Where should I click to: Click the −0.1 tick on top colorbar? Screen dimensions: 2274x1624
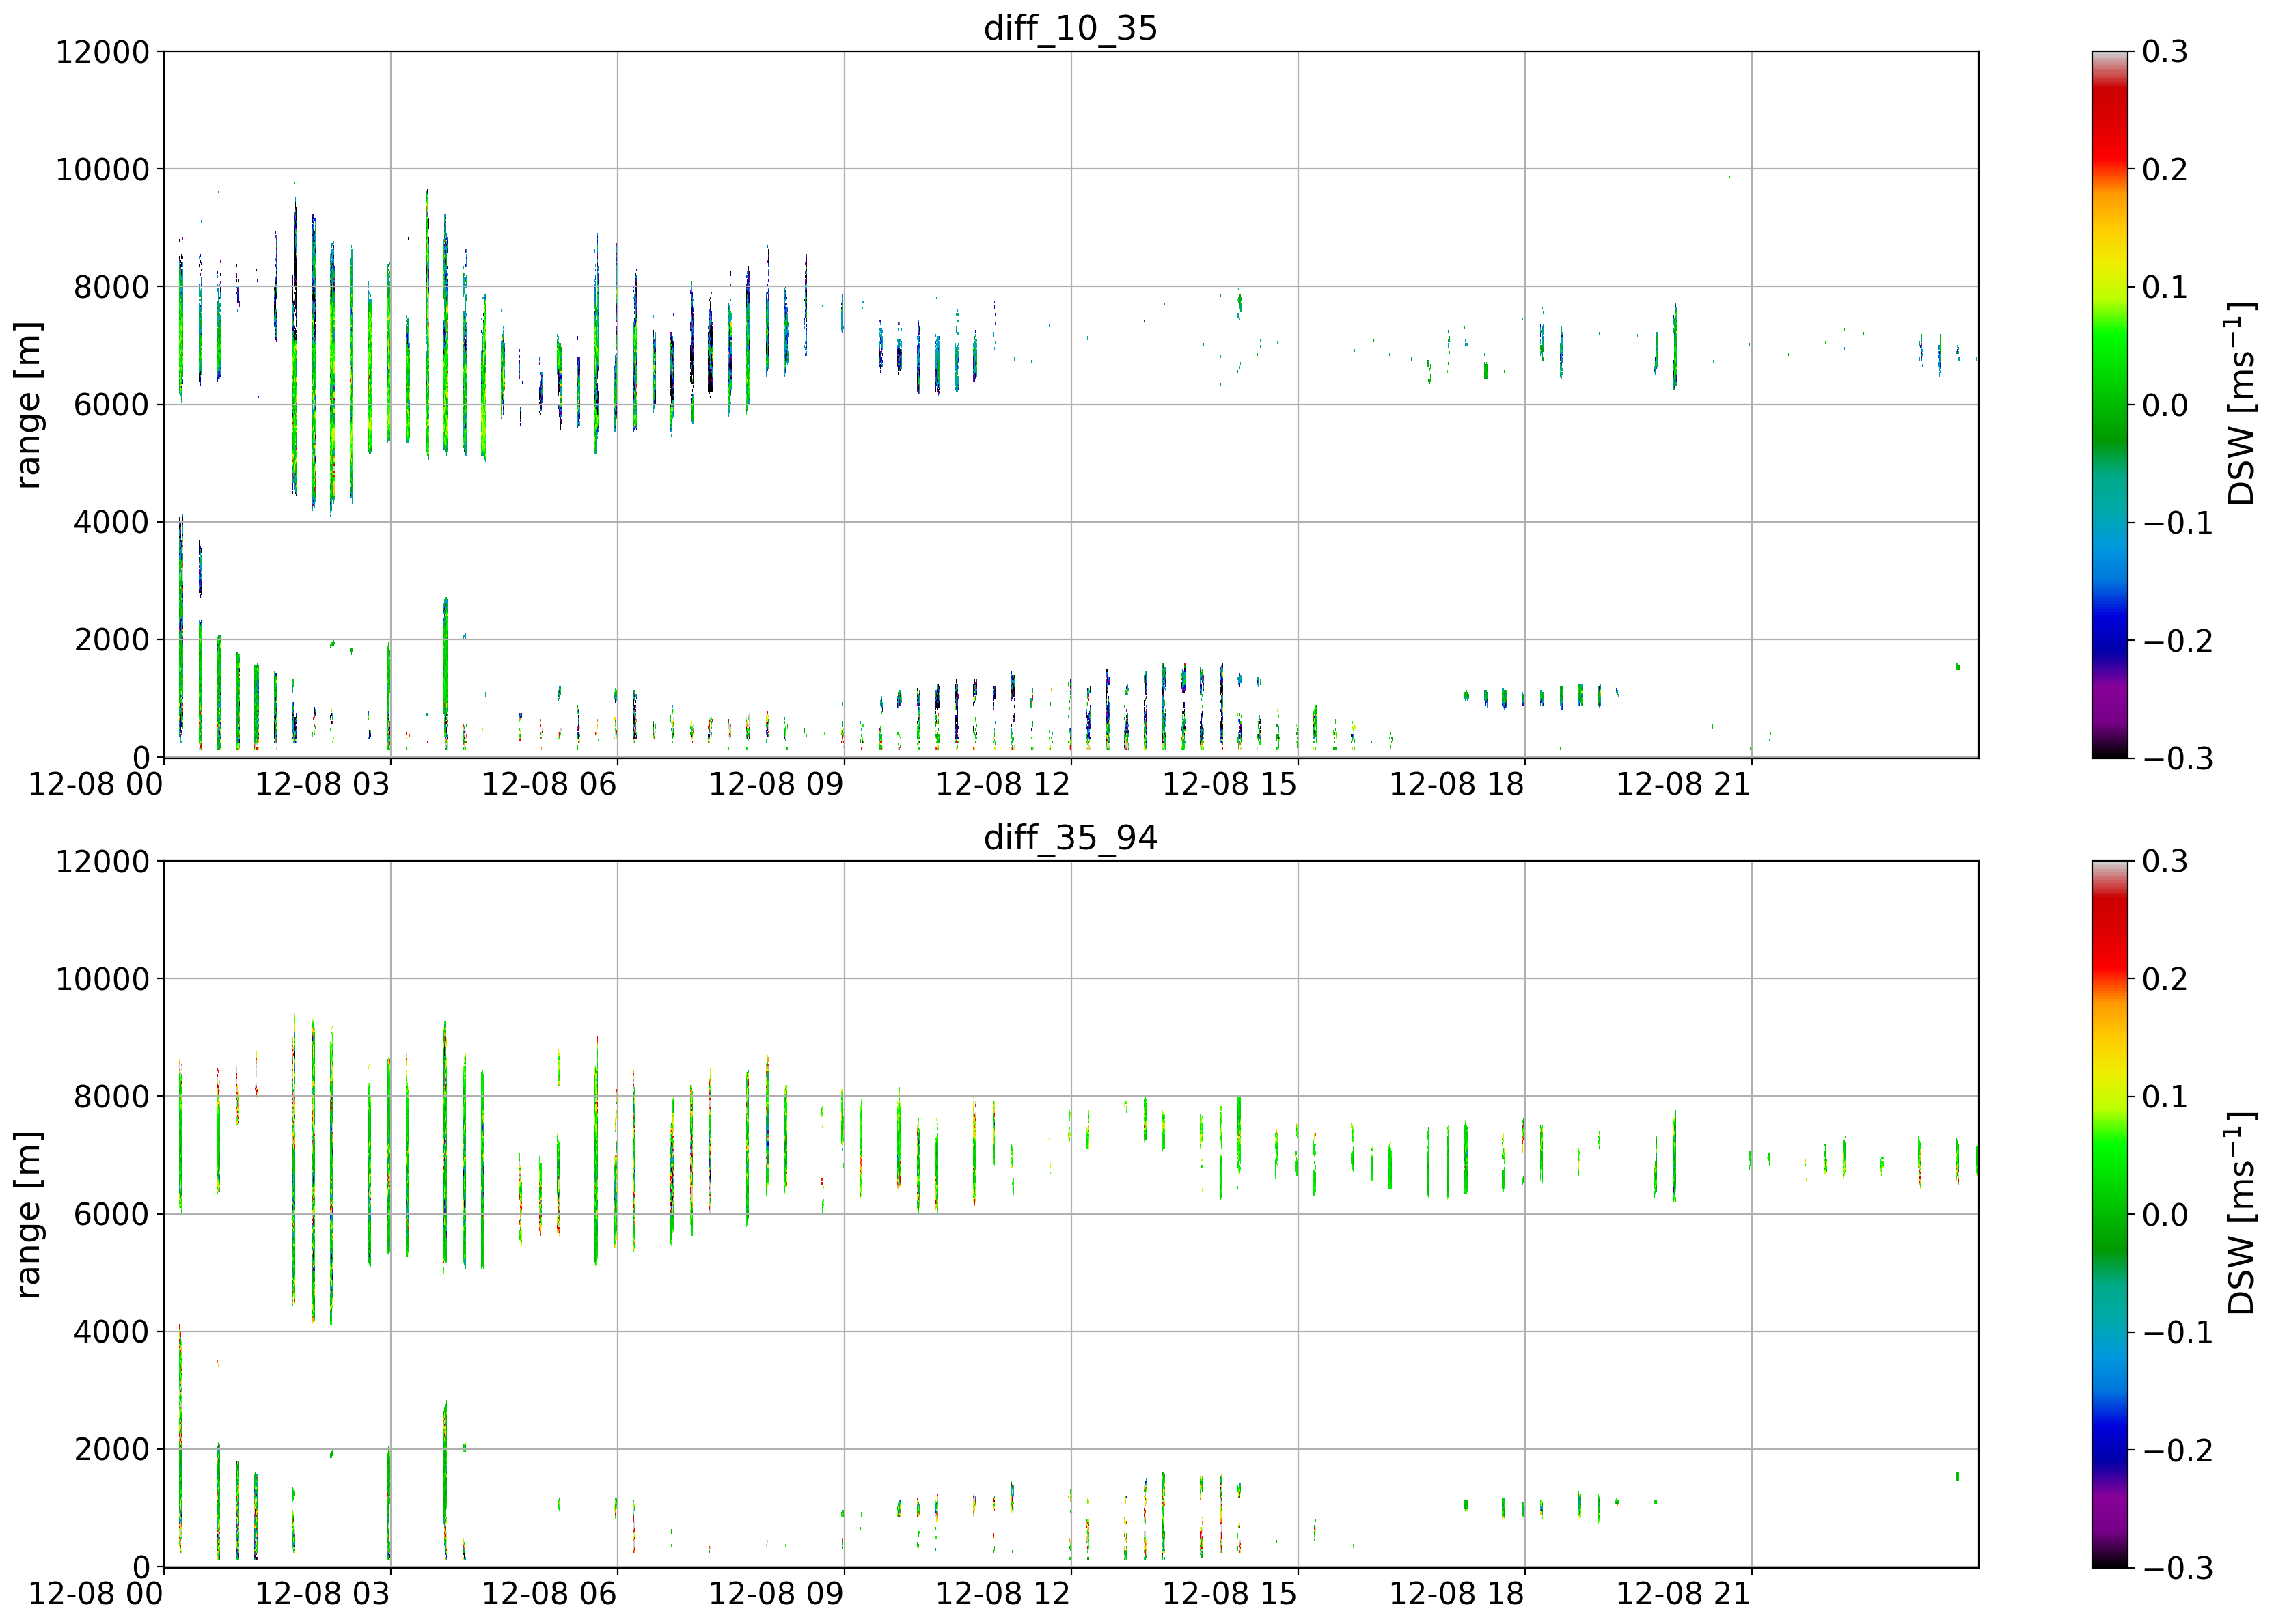(x=2177, y=523)
